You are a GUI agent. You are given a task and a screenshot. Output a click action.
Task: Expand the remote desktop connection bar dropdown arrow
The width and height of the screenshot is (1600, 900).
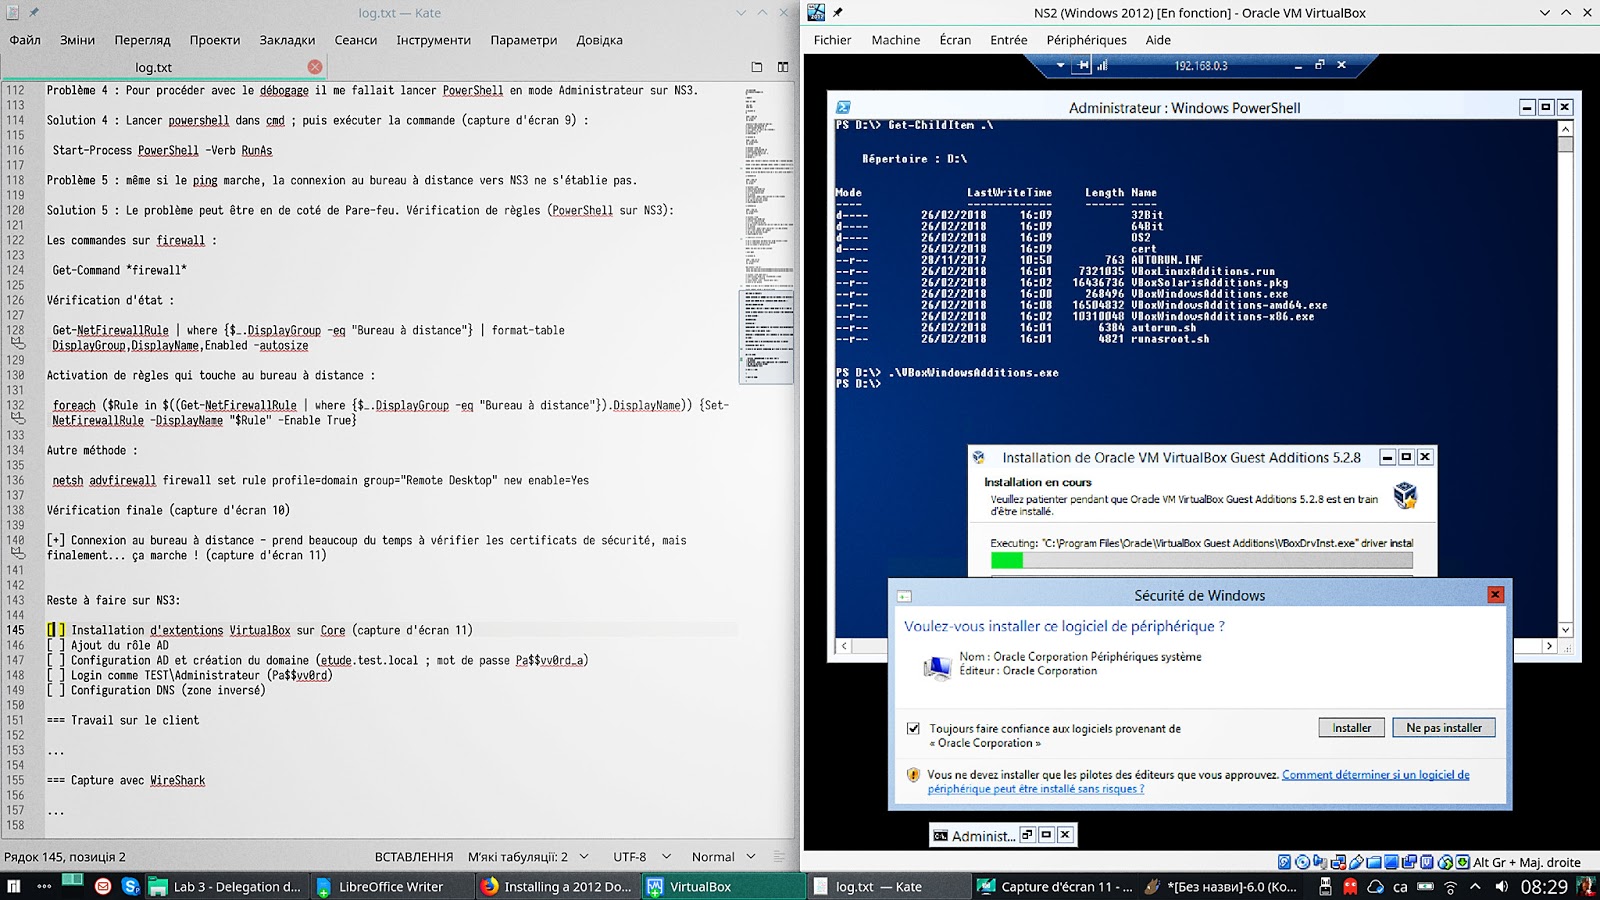coord(1060,66)
